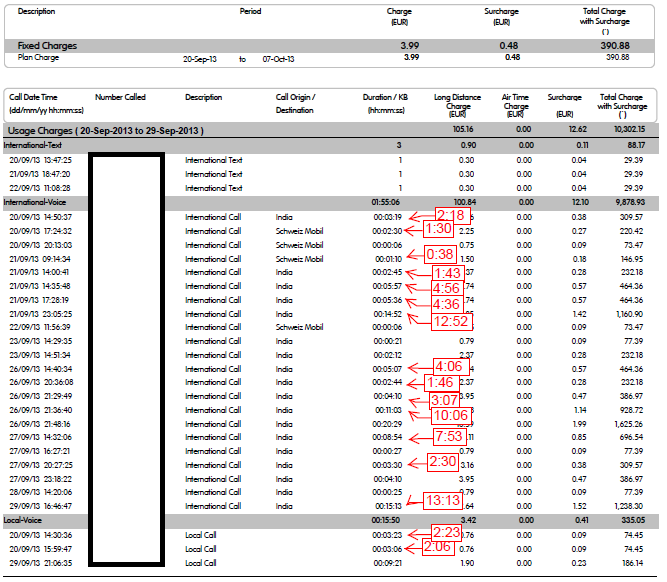This screenshot has width=667, height=582.
Task: Click the "International-Text" group row label
Action: 32,145
